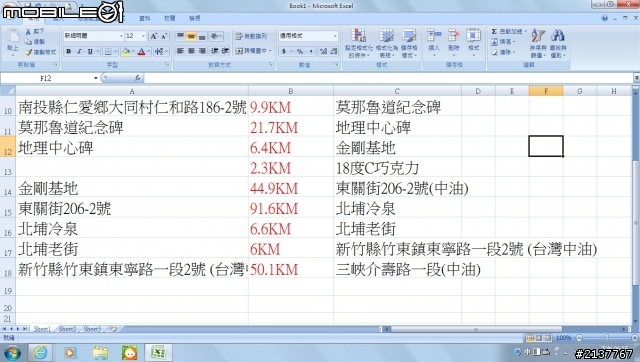Center text horizontally
This screenshot has width=640, height=362.
click(191, 51)
